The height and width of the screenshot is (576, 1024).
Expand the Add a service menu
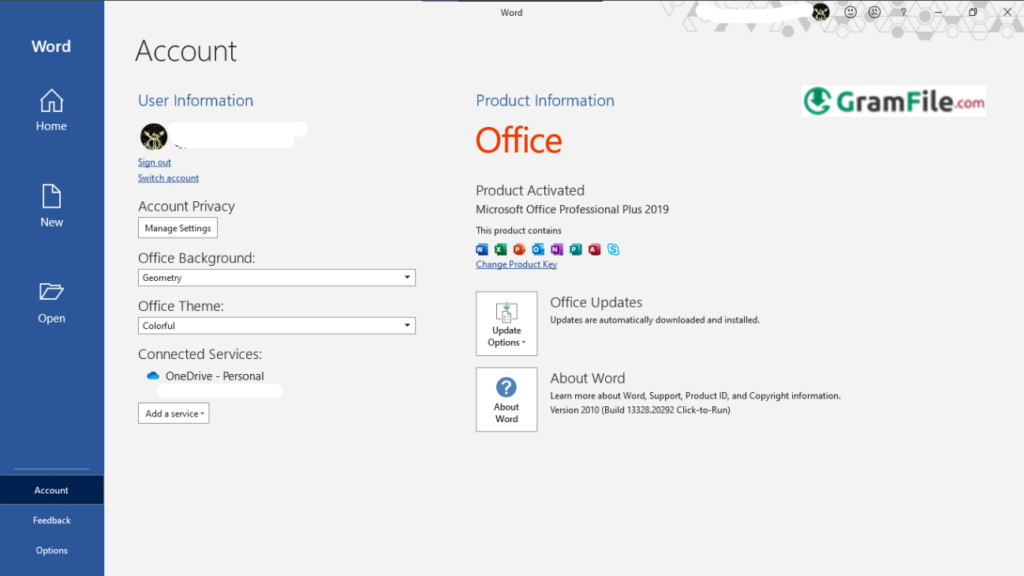[x=173, y=412]
